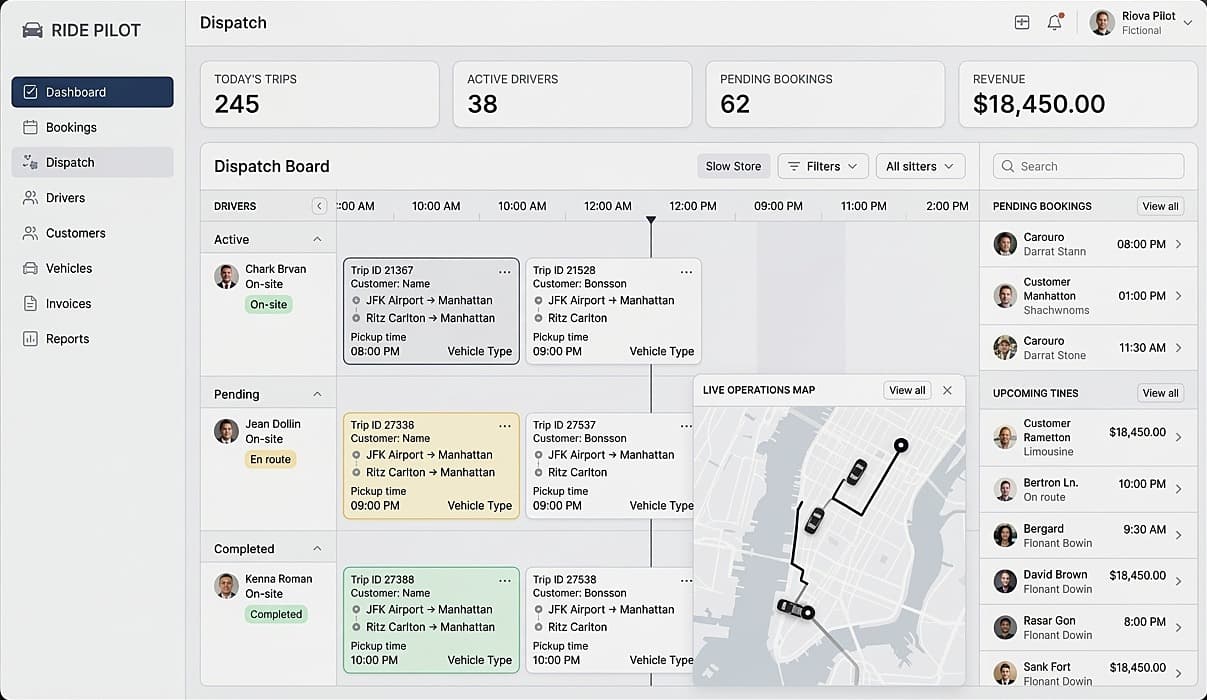Open options menu on Trip ID 21528
Image resolution: width=1207 pixels, height=700 pixels.
click(686, 271)
